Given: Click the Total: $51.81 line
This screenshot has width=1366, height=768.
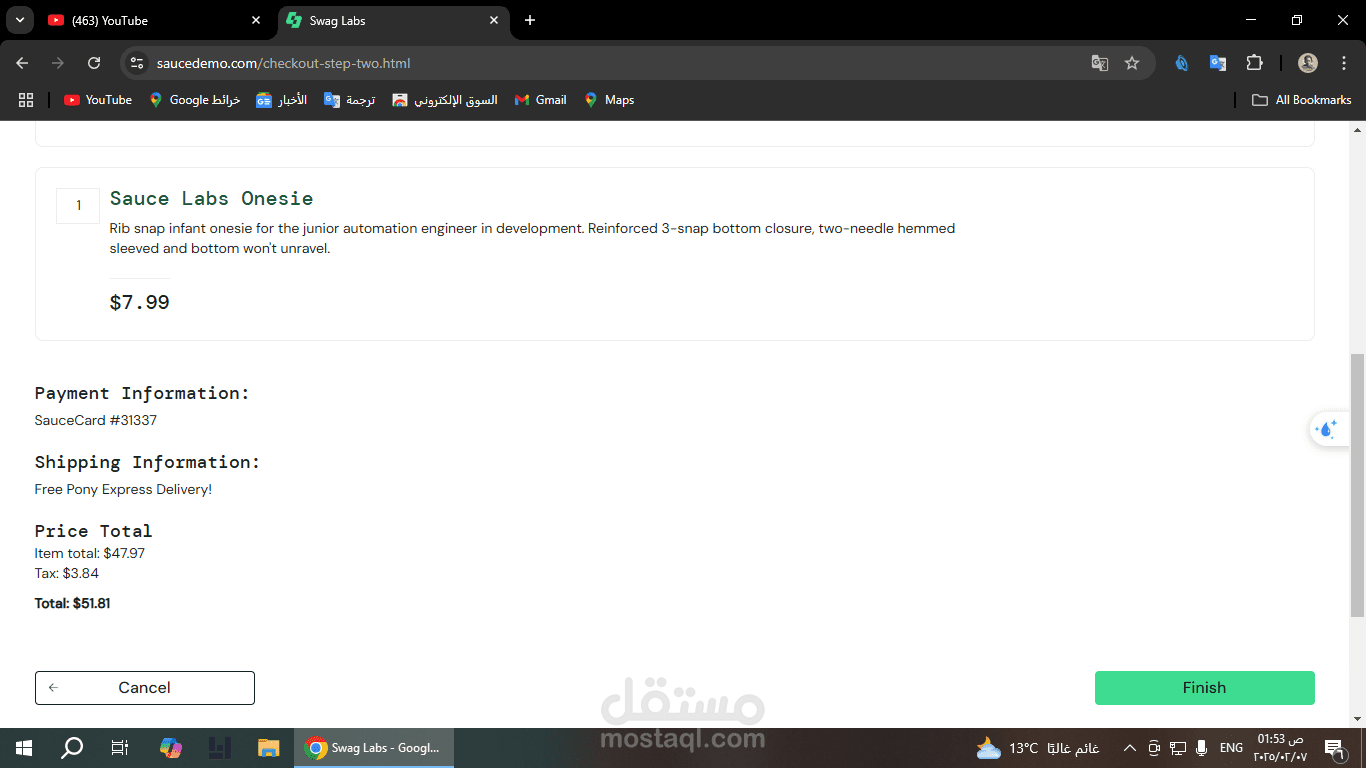Looking at the screenshot, I should pyautogui.click(x=72, y=604).
